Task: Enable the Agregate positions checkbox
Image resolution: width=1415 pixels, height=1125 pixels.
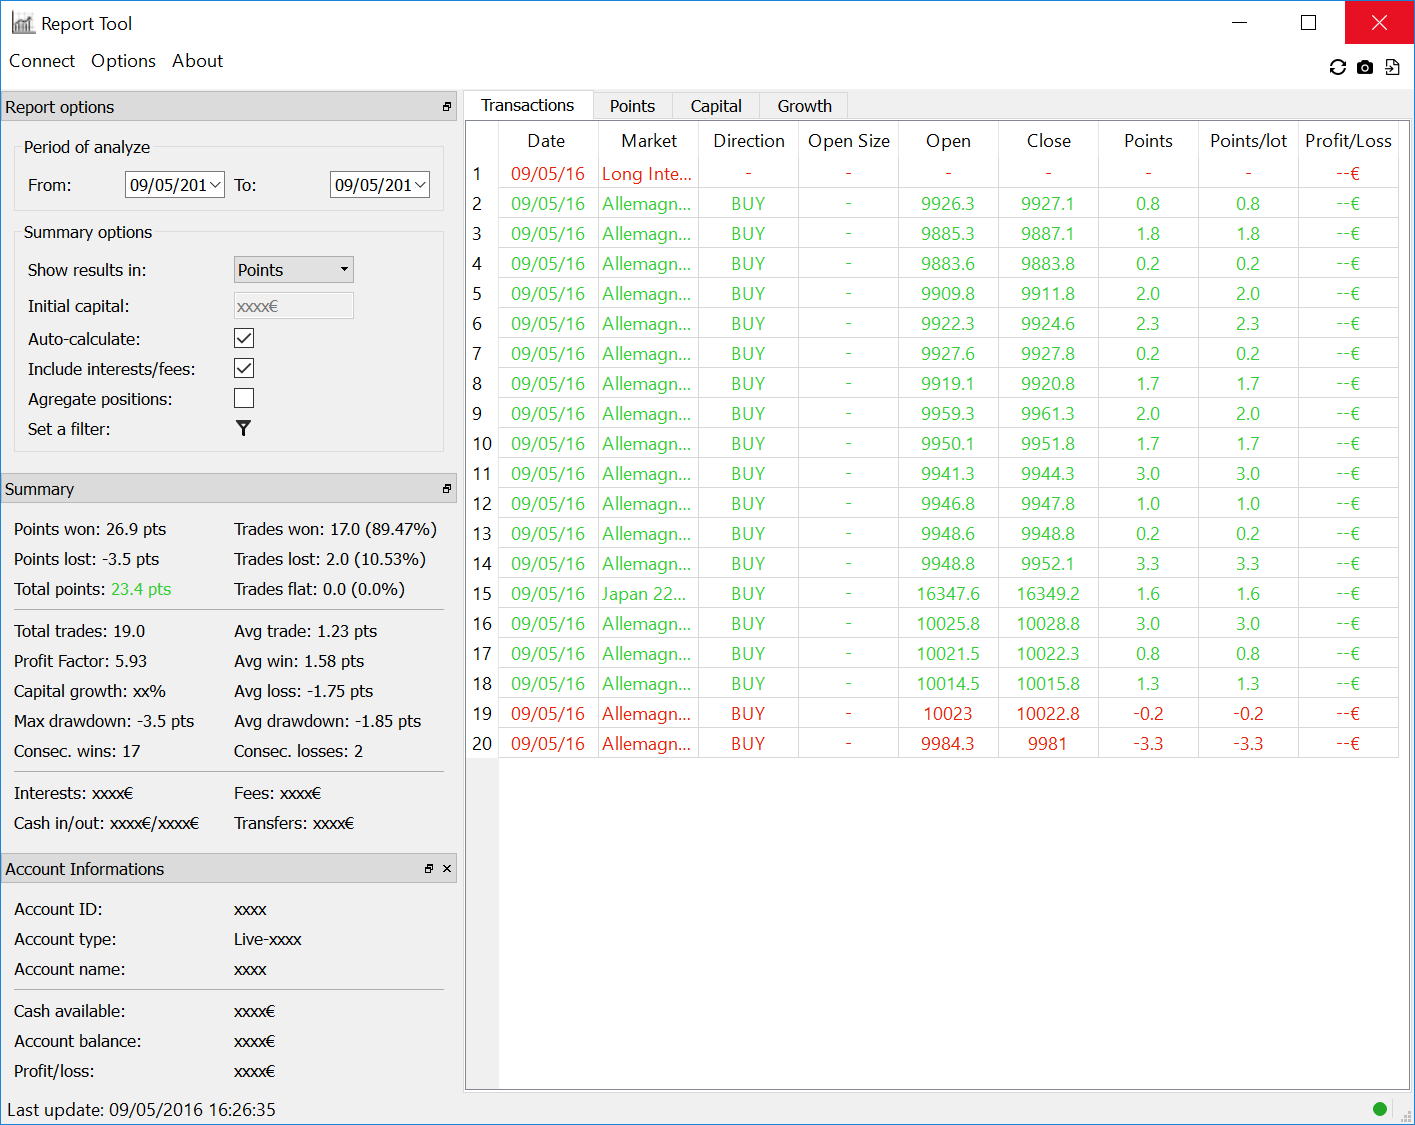Action: [x=244, y=398]
